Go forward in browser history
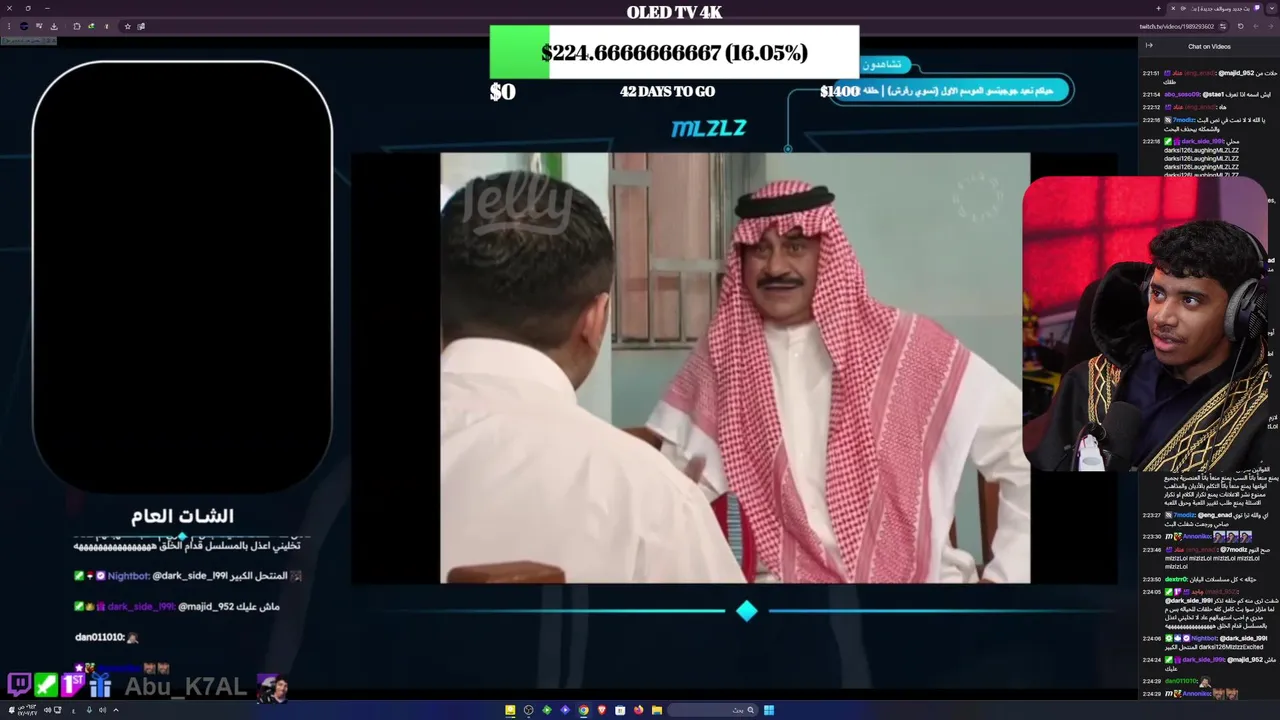Screen dimensions: 1280x720 [x=1256, y=26]
